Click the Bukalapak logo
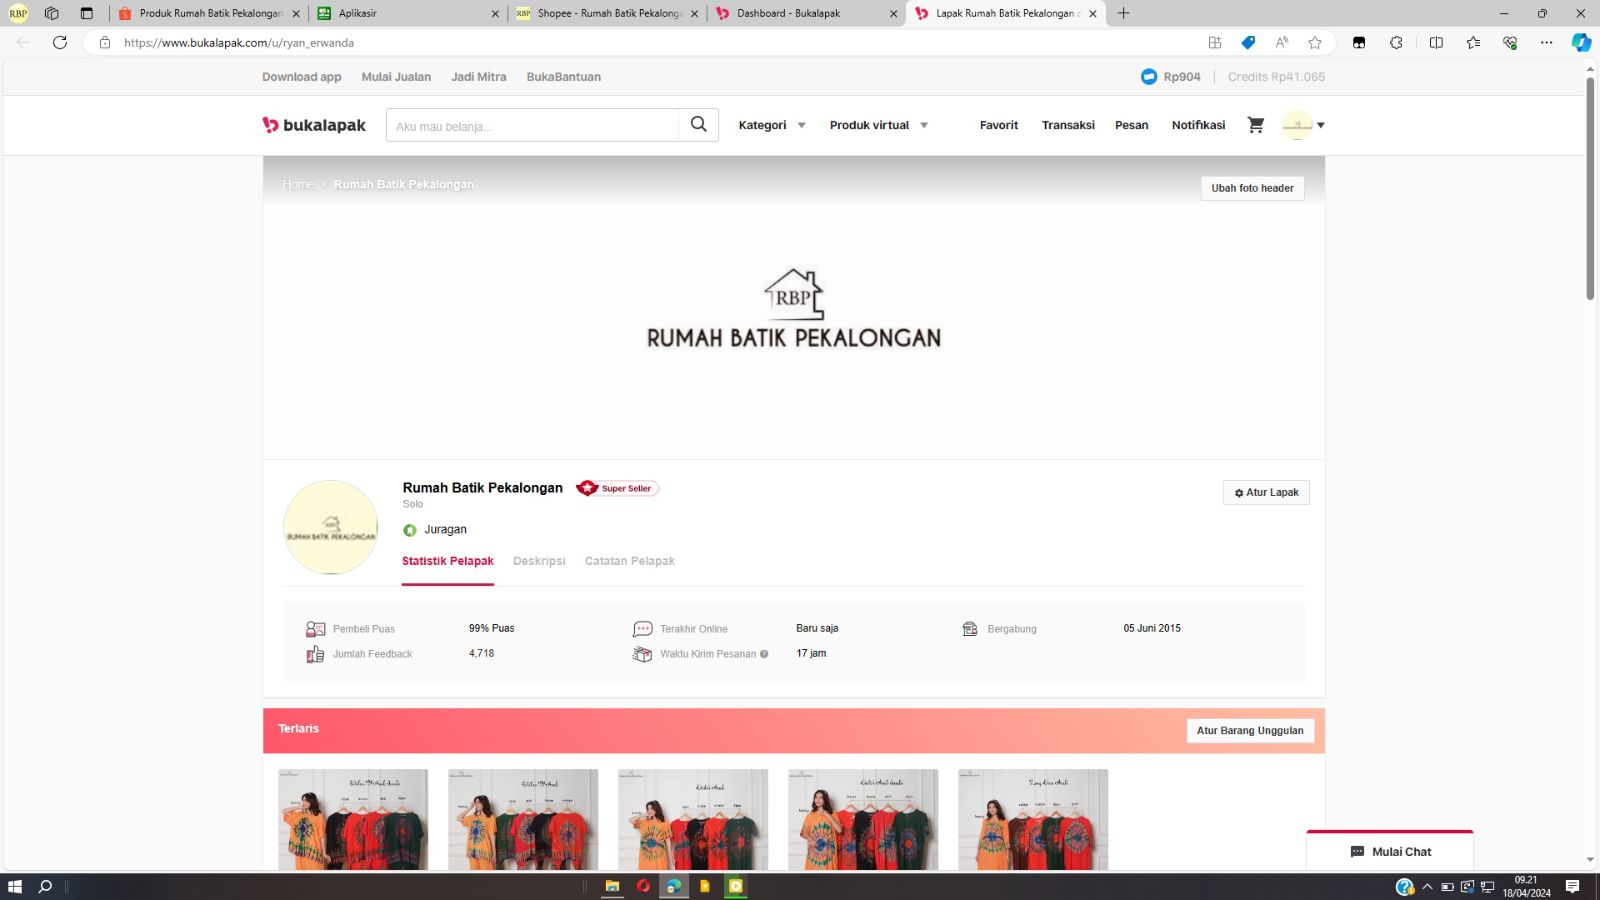 314,125
